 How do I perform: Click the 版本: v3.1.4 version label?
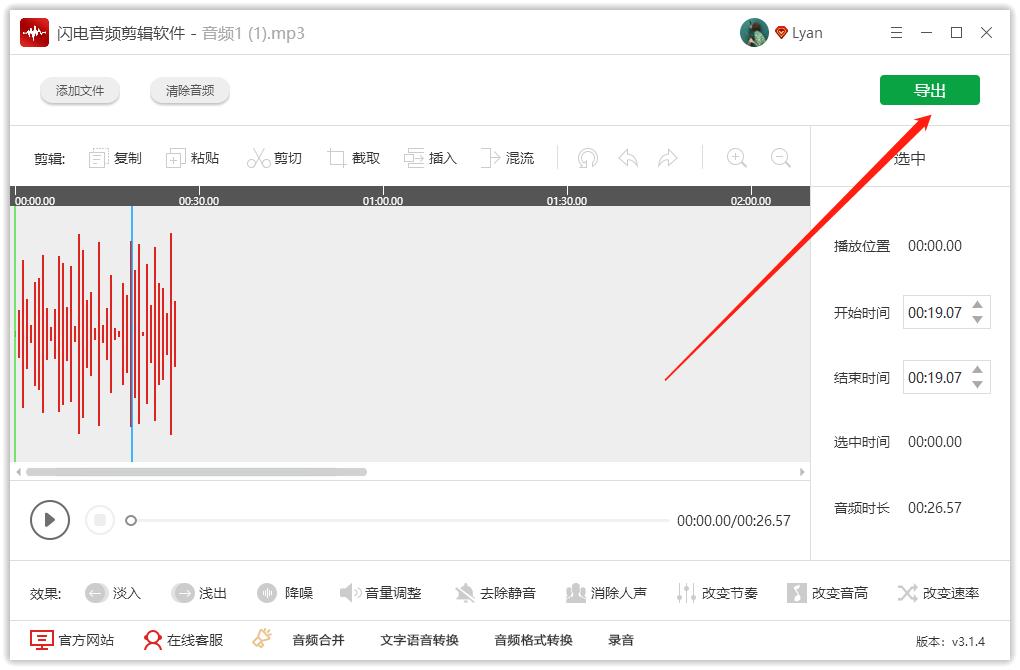point(950,641)
